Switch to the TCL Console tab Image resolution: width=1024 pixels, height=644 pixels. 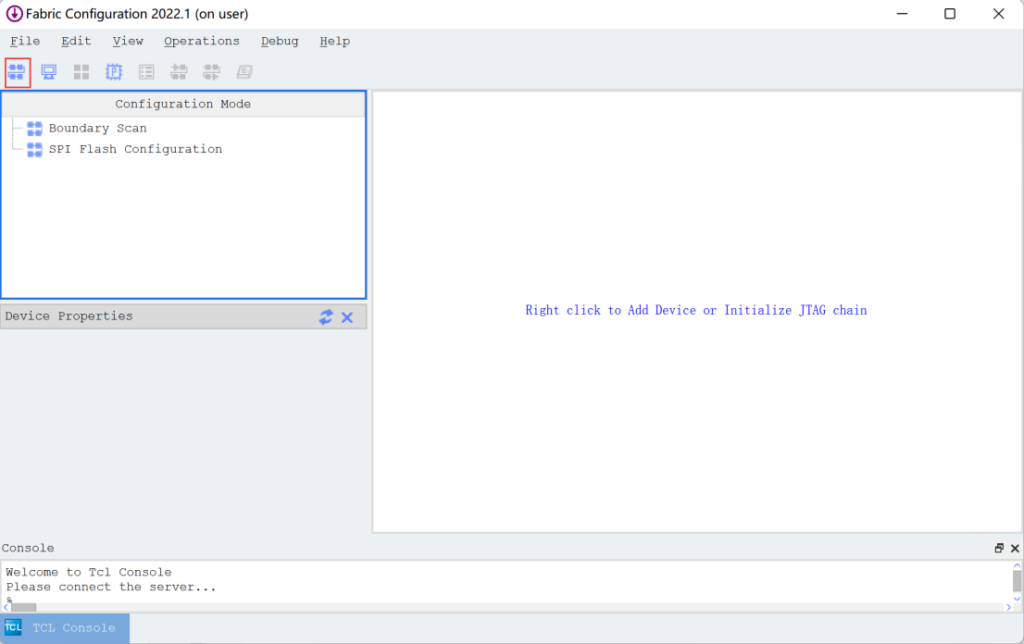65,628
